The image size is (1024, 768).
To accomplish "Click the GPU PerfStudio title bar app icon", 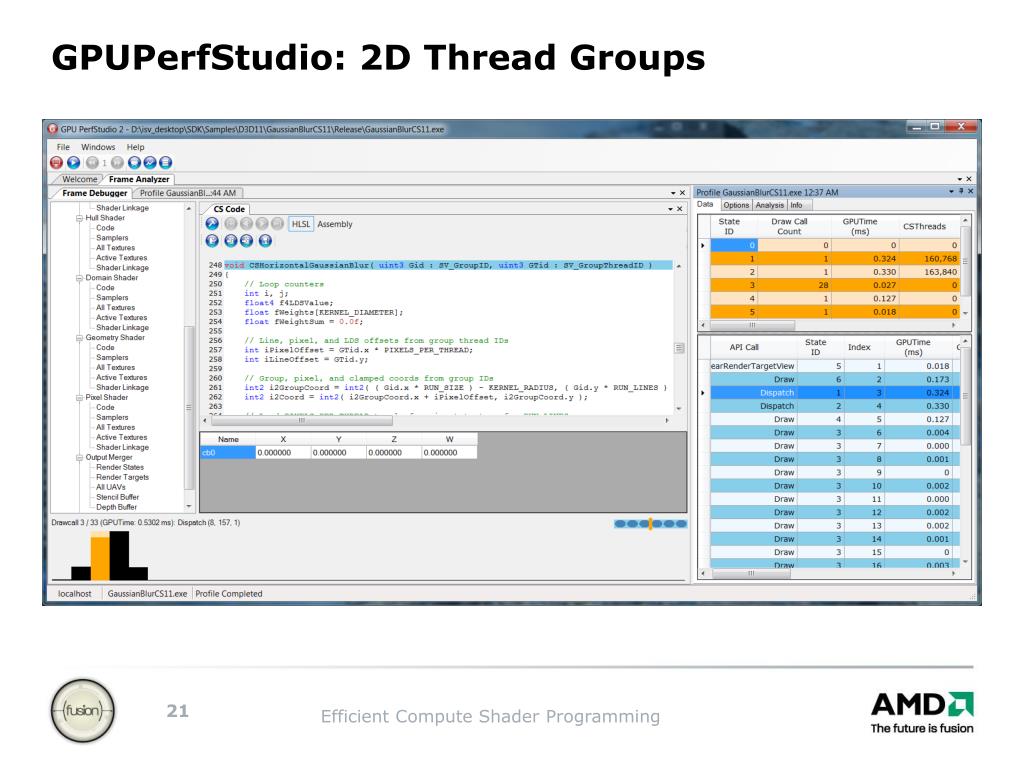I will tap(53, 129).
